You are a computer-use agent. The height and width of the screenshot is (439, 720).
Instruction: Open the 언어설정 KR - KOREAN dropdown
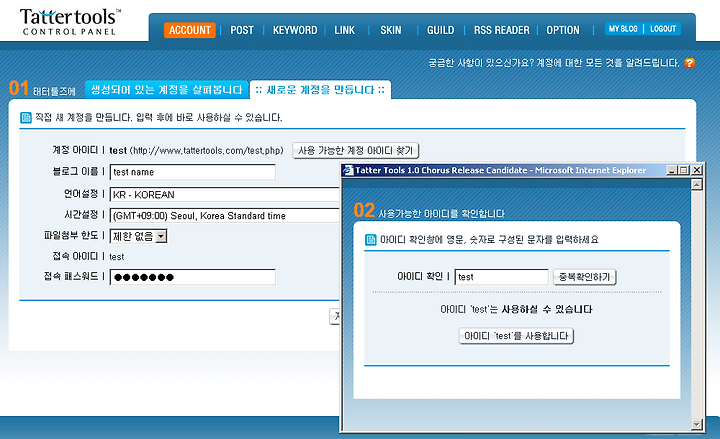tap(225, 195)
